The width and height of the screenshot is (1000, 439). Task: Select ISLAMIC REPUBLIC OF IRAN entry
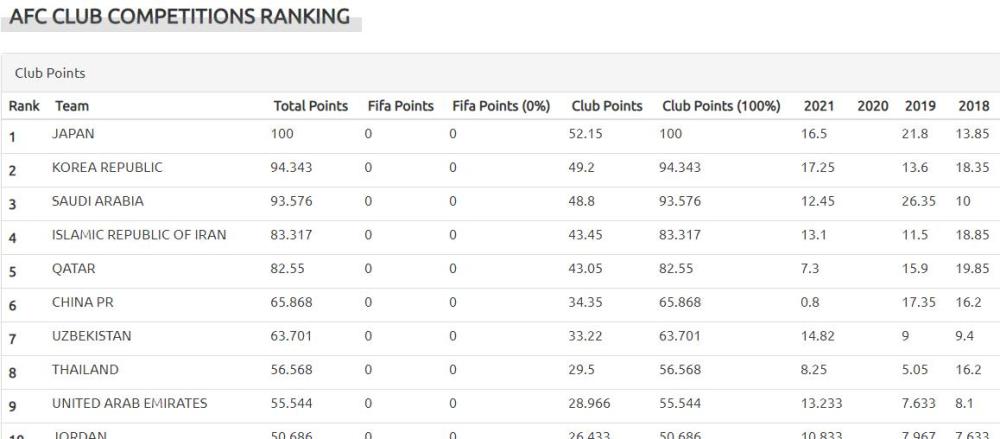139,235
